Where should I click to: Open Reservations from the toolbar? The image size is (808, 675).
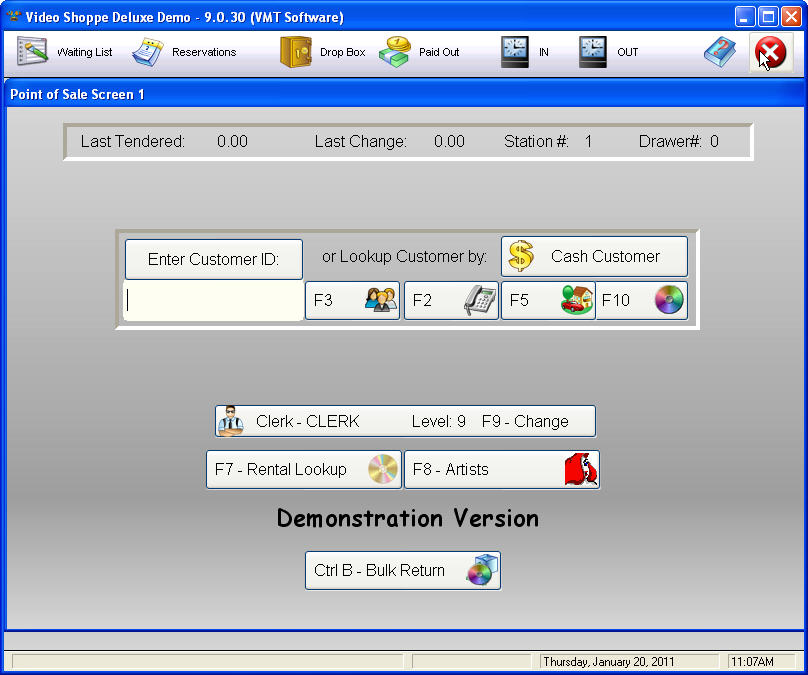pos(148,52)
